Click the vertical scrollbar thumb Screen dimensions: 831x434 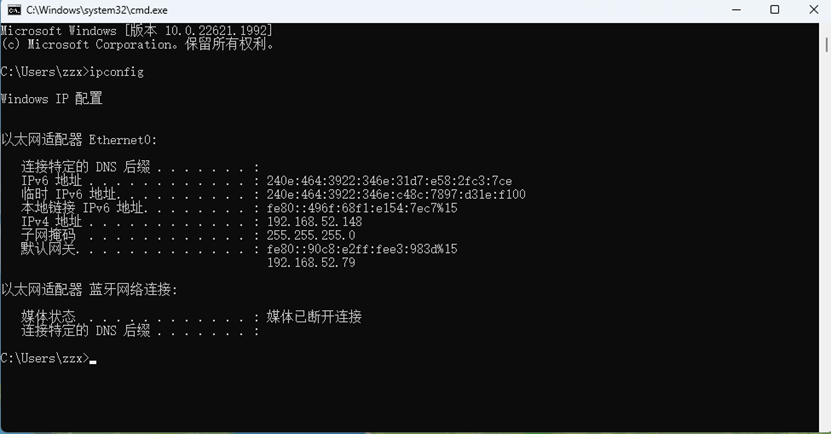click(826, 45)
